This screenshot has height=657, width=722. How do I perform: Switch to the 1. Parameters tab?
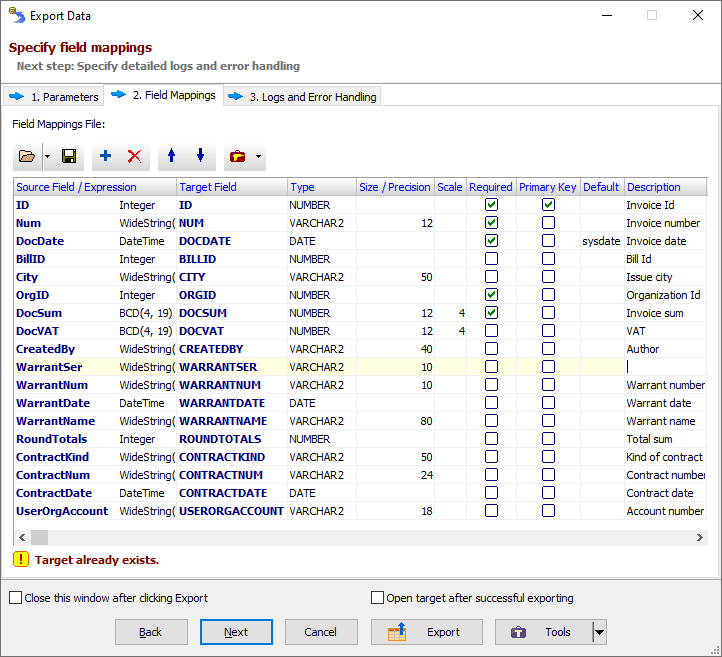[54, 97]
